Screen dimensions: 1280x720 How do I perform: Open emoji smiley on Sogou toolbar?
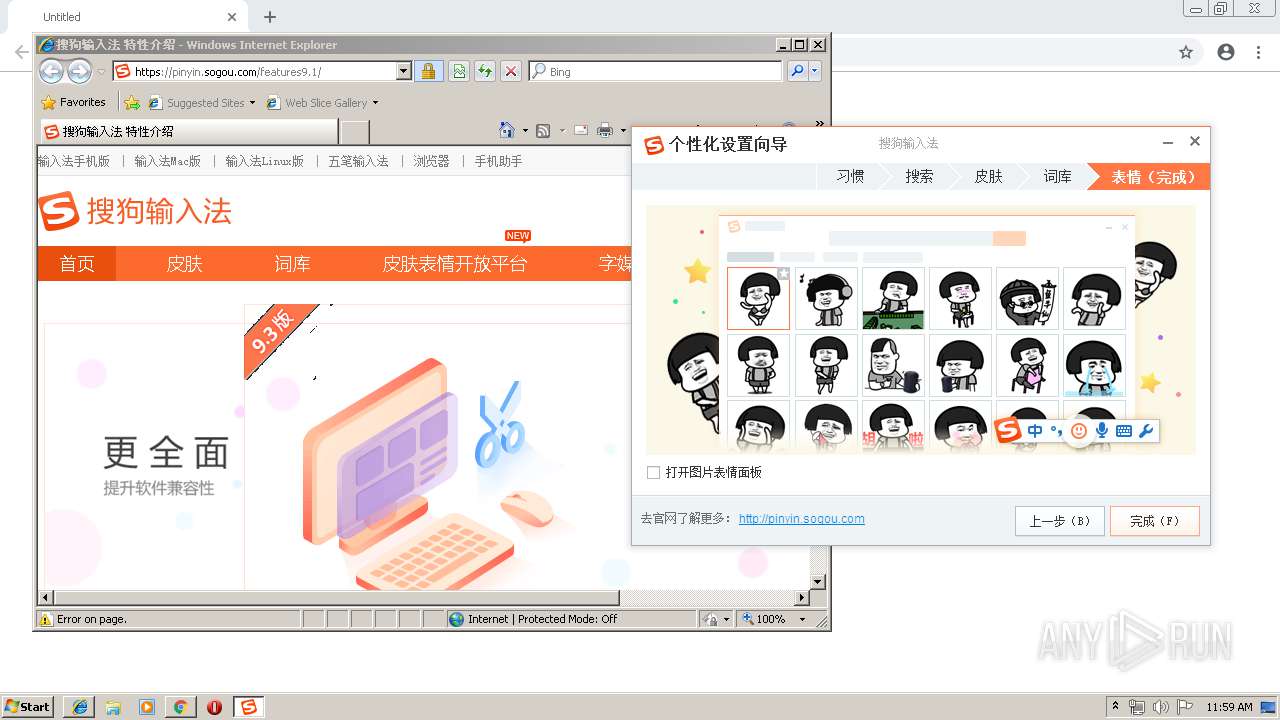[1079, 431]
